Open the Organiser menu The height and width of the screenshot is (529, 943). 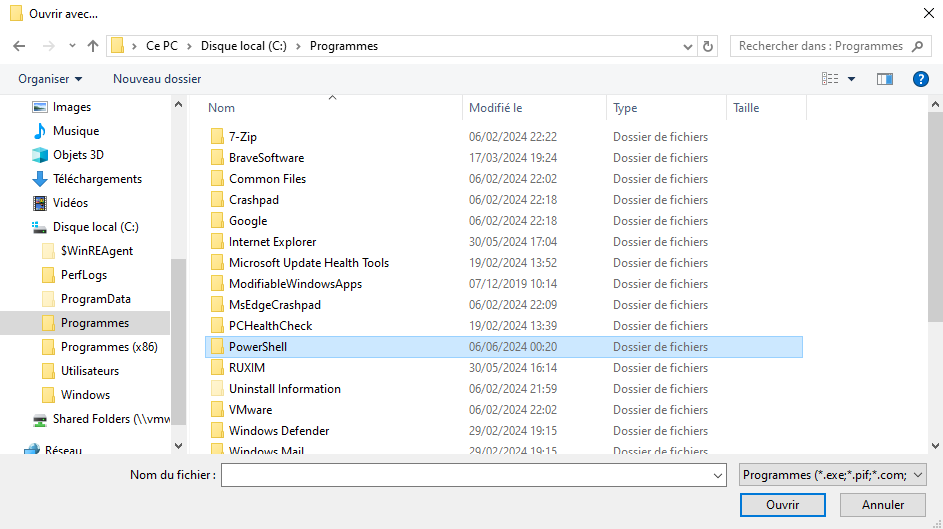pyautogui.click(x=50, y=79)
